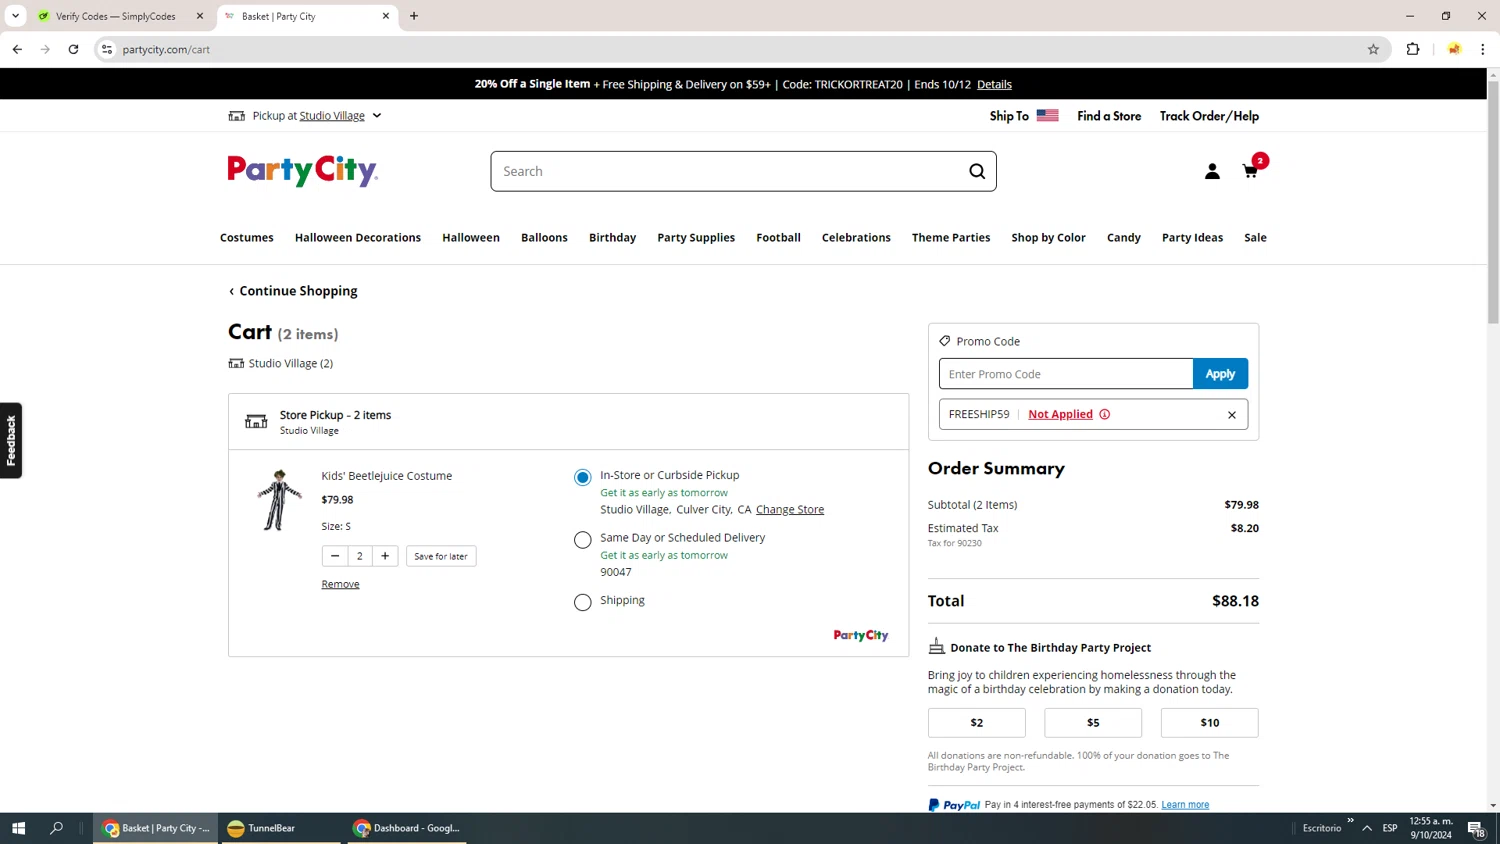
Task: Click PayPal Learn more link
Action: click(x=1185, y=805)
